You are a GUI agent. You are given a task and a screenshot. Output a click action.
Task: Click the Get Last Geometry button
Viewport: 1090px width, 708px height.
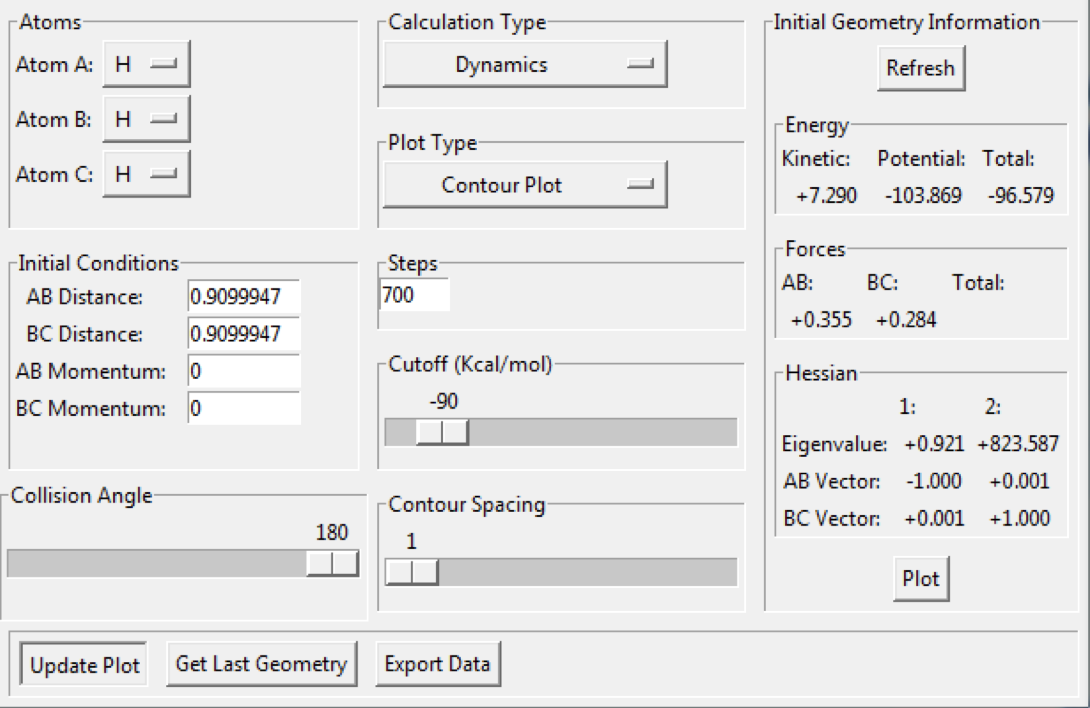(x=261, y=664)
